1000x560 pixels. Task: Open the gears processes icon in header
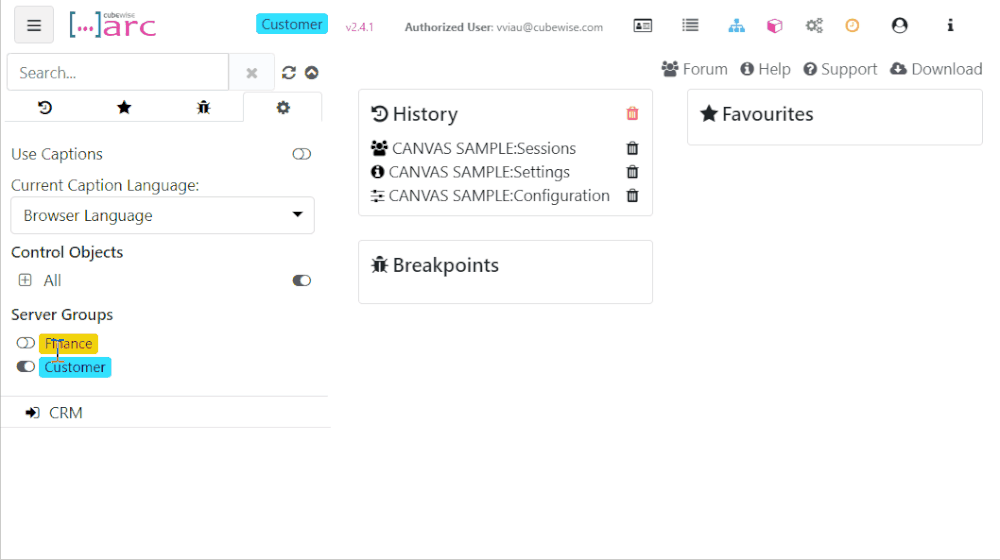[x=814, y=26]
